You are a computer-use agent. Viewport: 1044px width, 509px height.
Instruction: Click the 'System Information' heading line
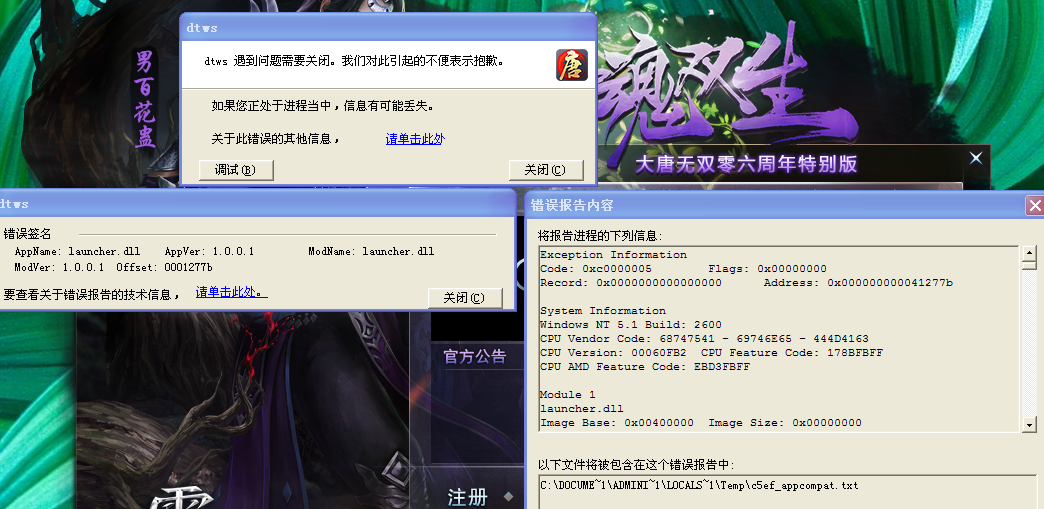[603, 310]
